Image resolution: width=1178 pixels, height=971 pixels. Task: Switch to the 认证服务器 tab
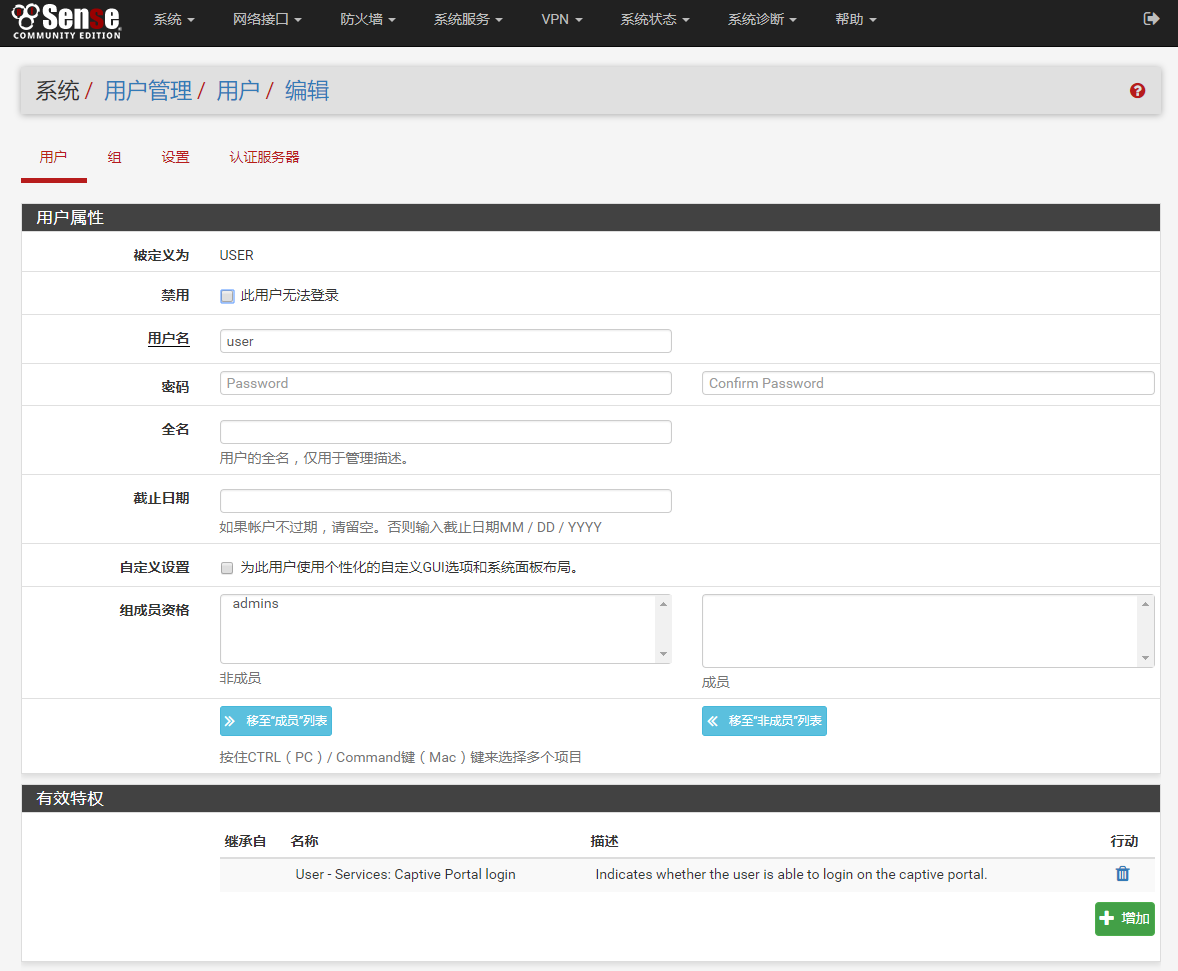click(264, 157)
